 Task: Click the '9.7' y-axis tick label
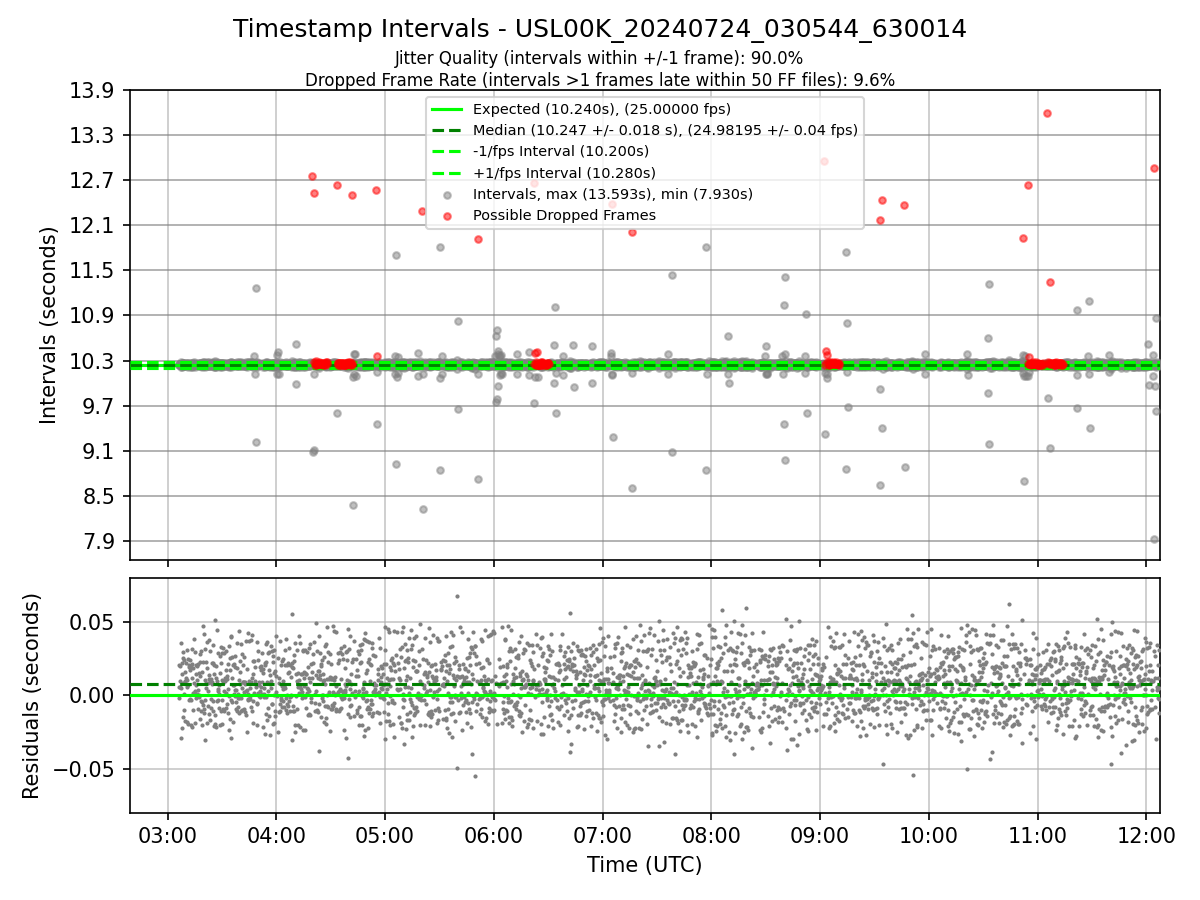coord(101,406)
